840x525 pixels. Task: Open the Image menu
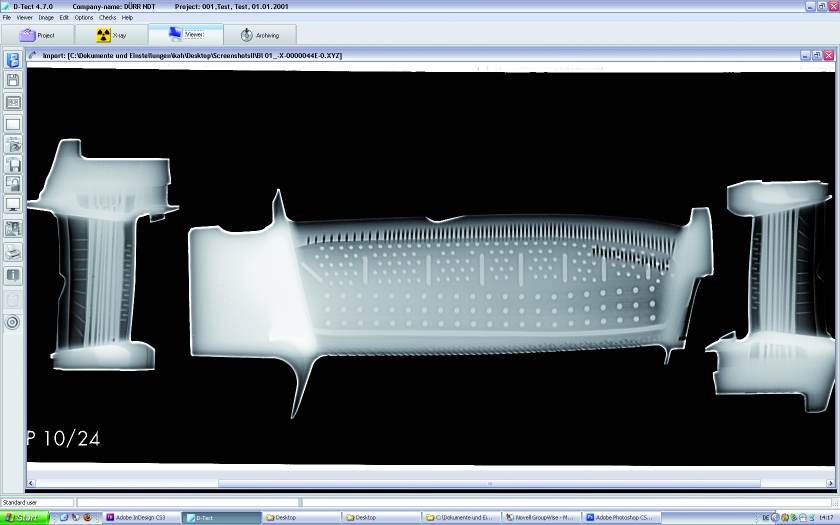point(46,17)
